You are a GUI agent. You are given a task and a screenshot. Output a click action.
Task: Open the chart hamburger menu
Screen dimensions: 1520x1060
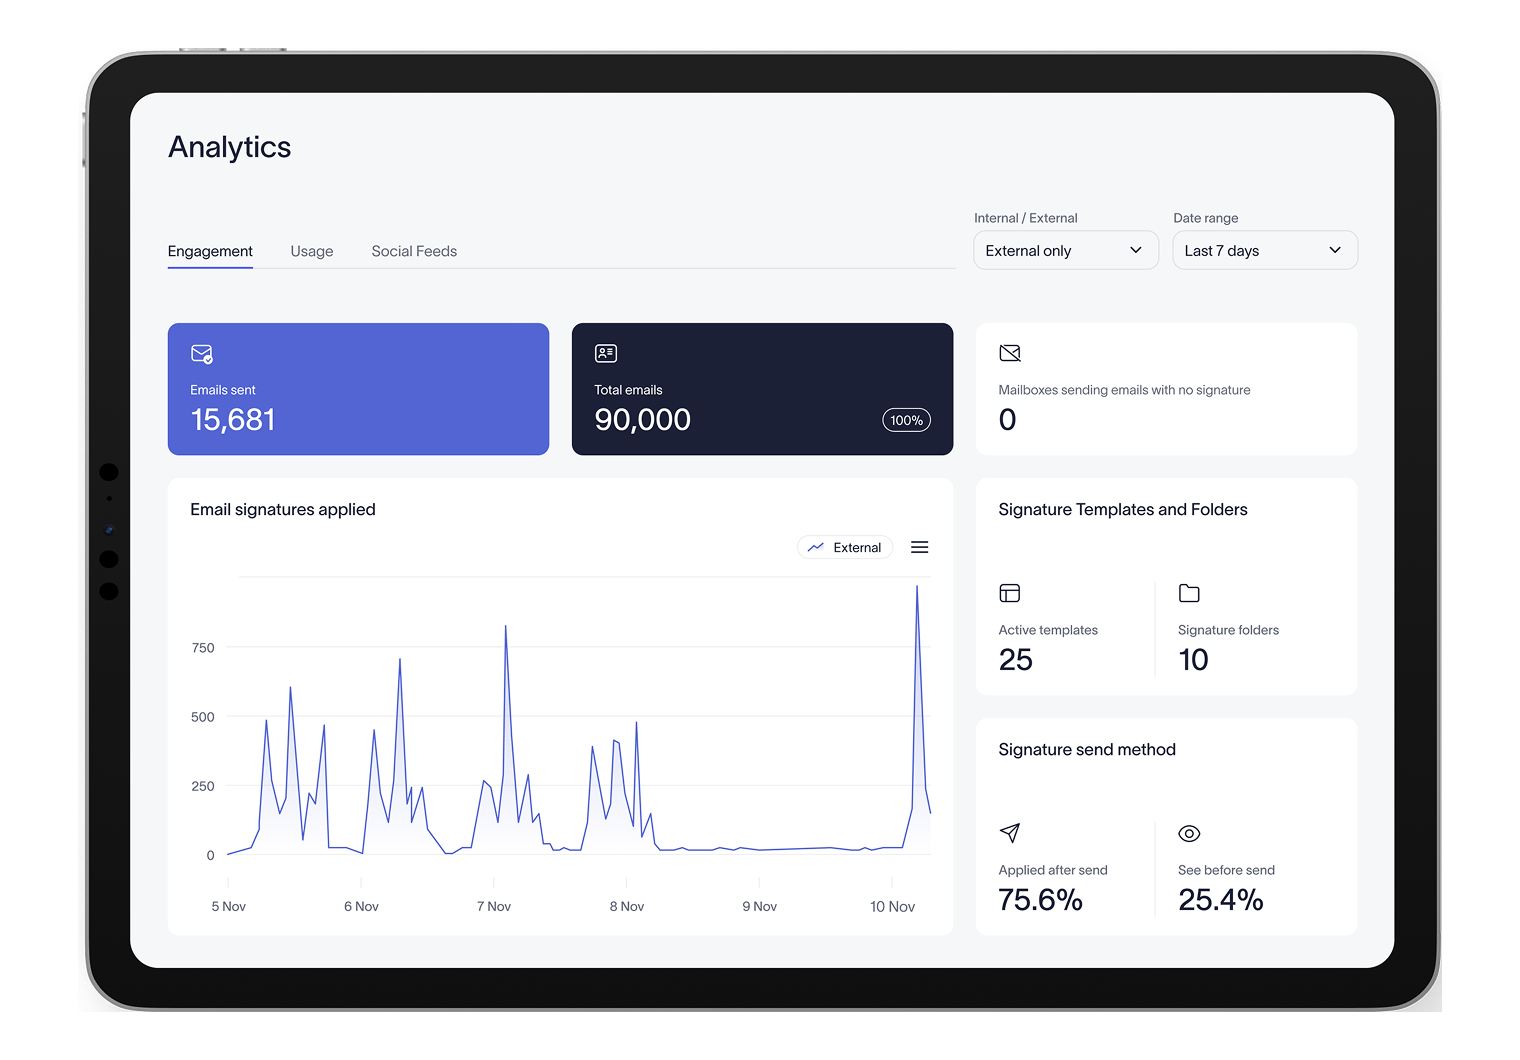tap(920, 547)
